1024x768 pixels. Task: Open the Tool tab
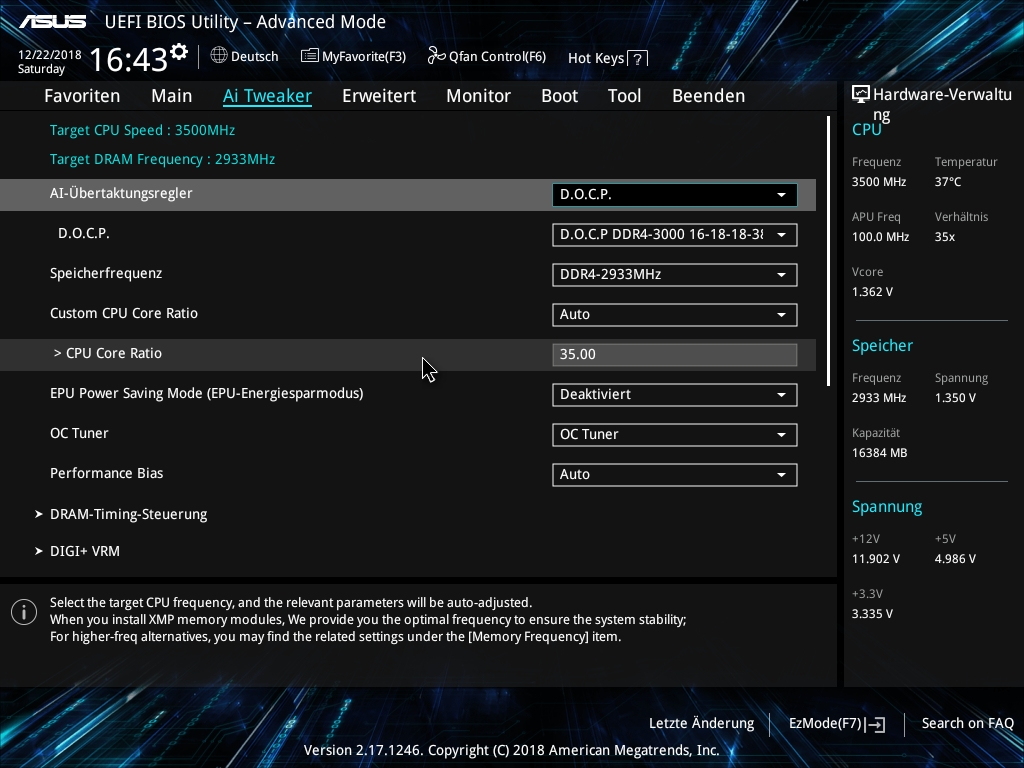624,96
